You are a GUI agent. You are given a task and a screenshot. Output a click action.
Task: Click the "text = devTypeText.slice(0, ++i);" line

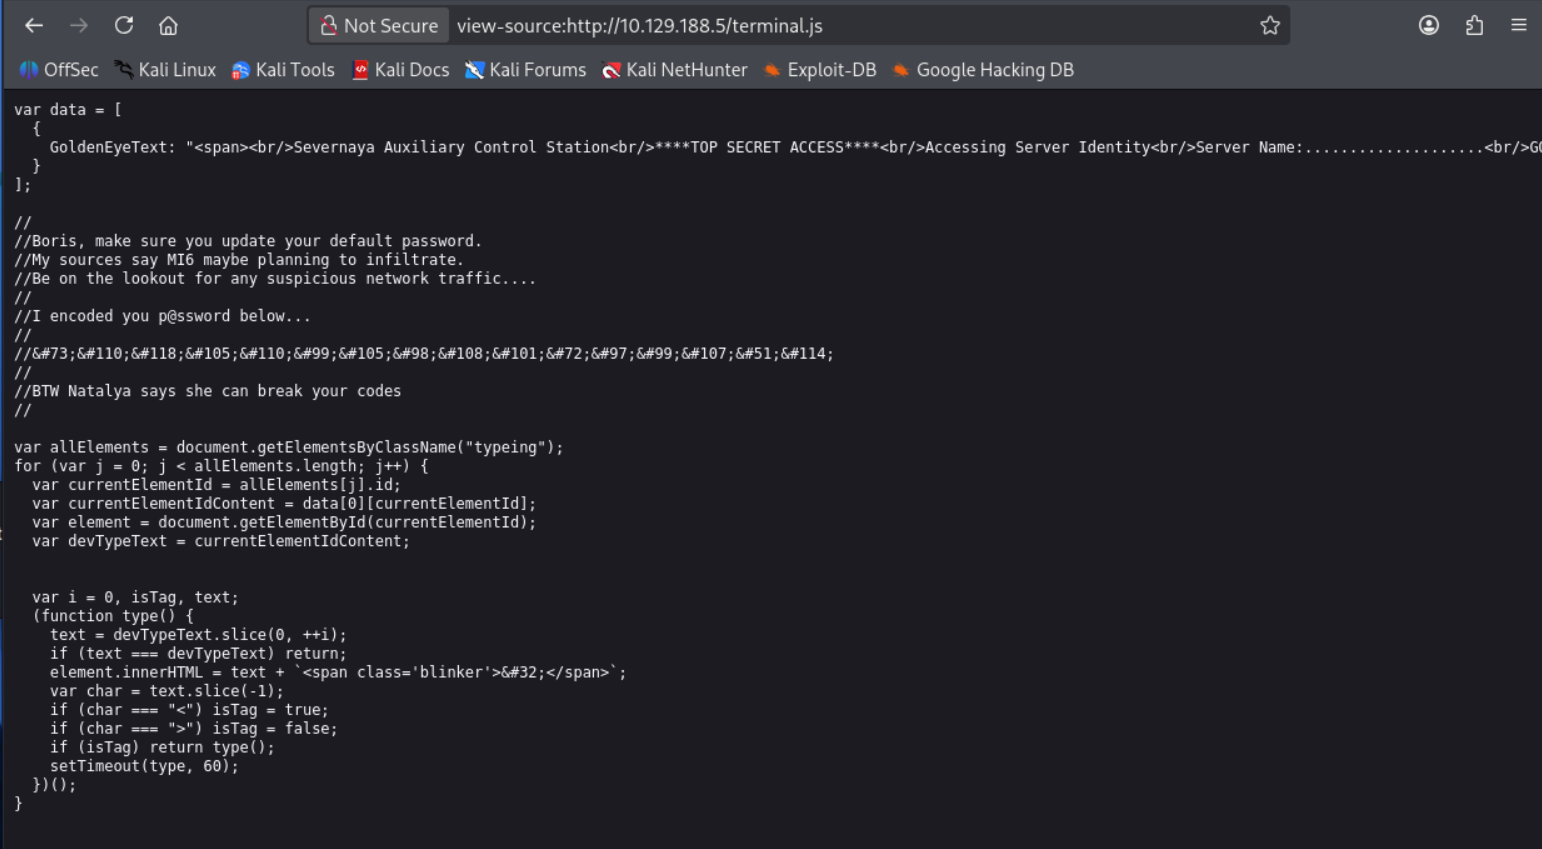click(x=198, y=635)
